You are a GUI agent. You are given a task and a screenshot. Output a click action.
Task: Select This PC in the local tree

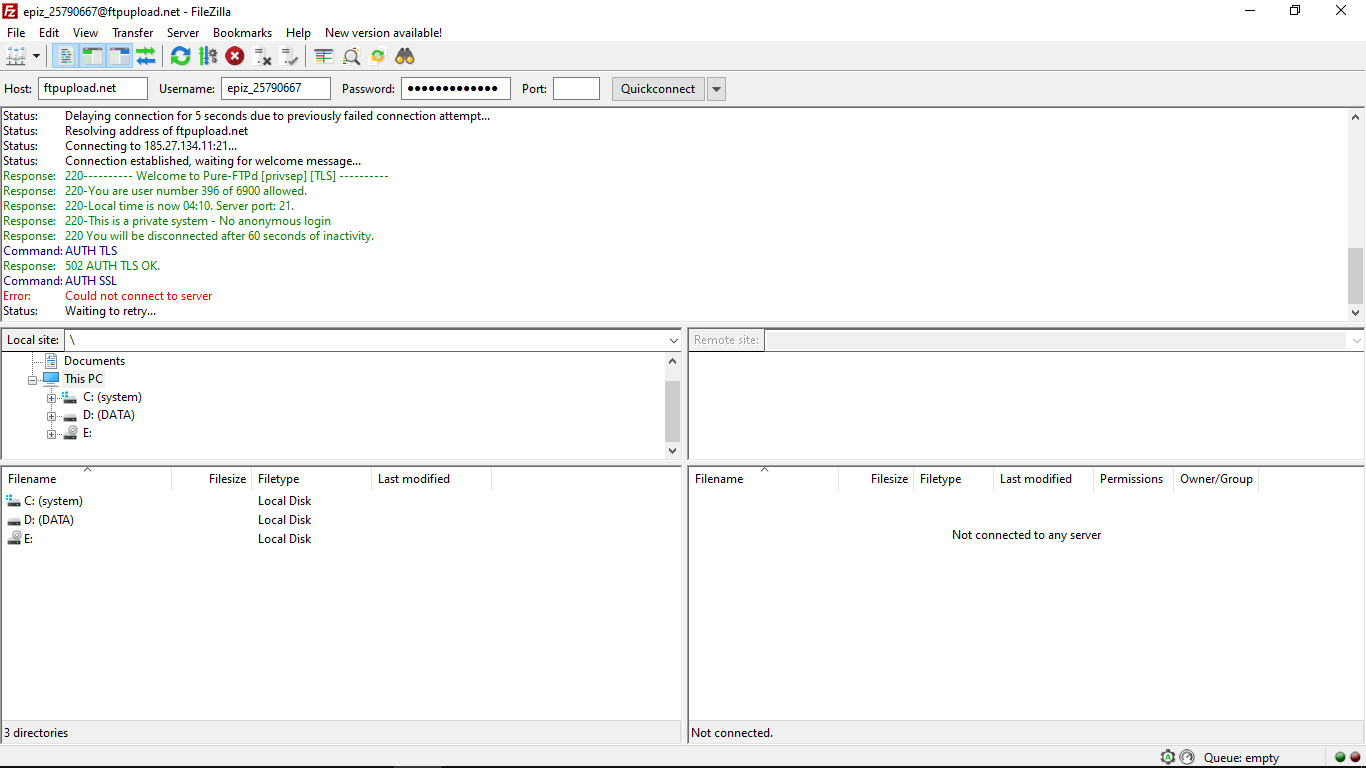[83, 379]
